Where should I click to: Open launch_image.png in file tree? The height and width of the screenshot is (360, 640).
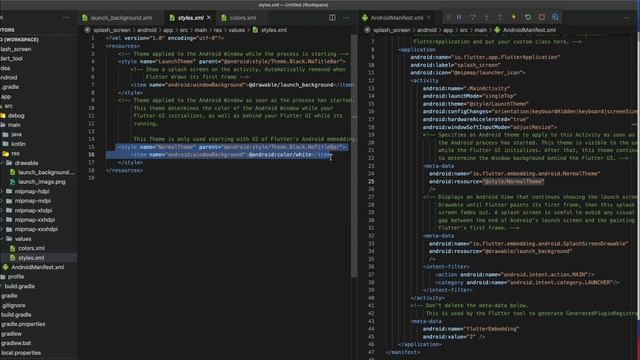point(42,182)
